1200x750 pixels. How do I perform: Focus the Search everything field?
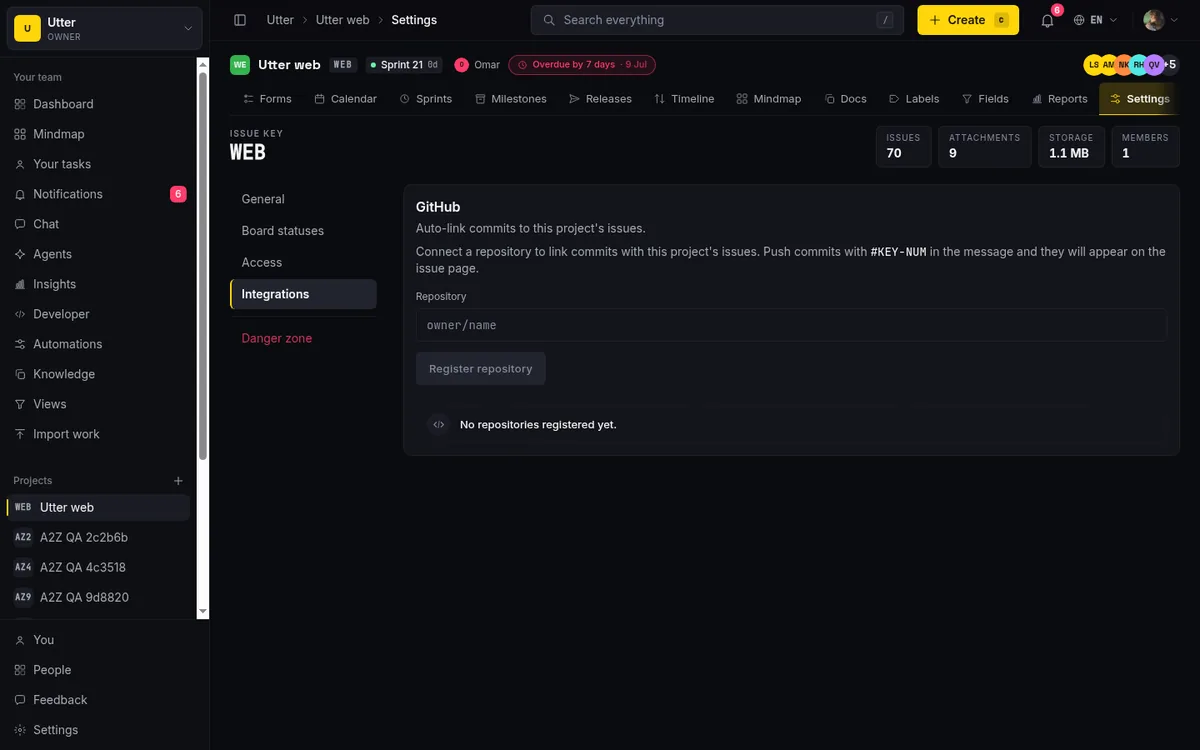(x=717, y=20)
